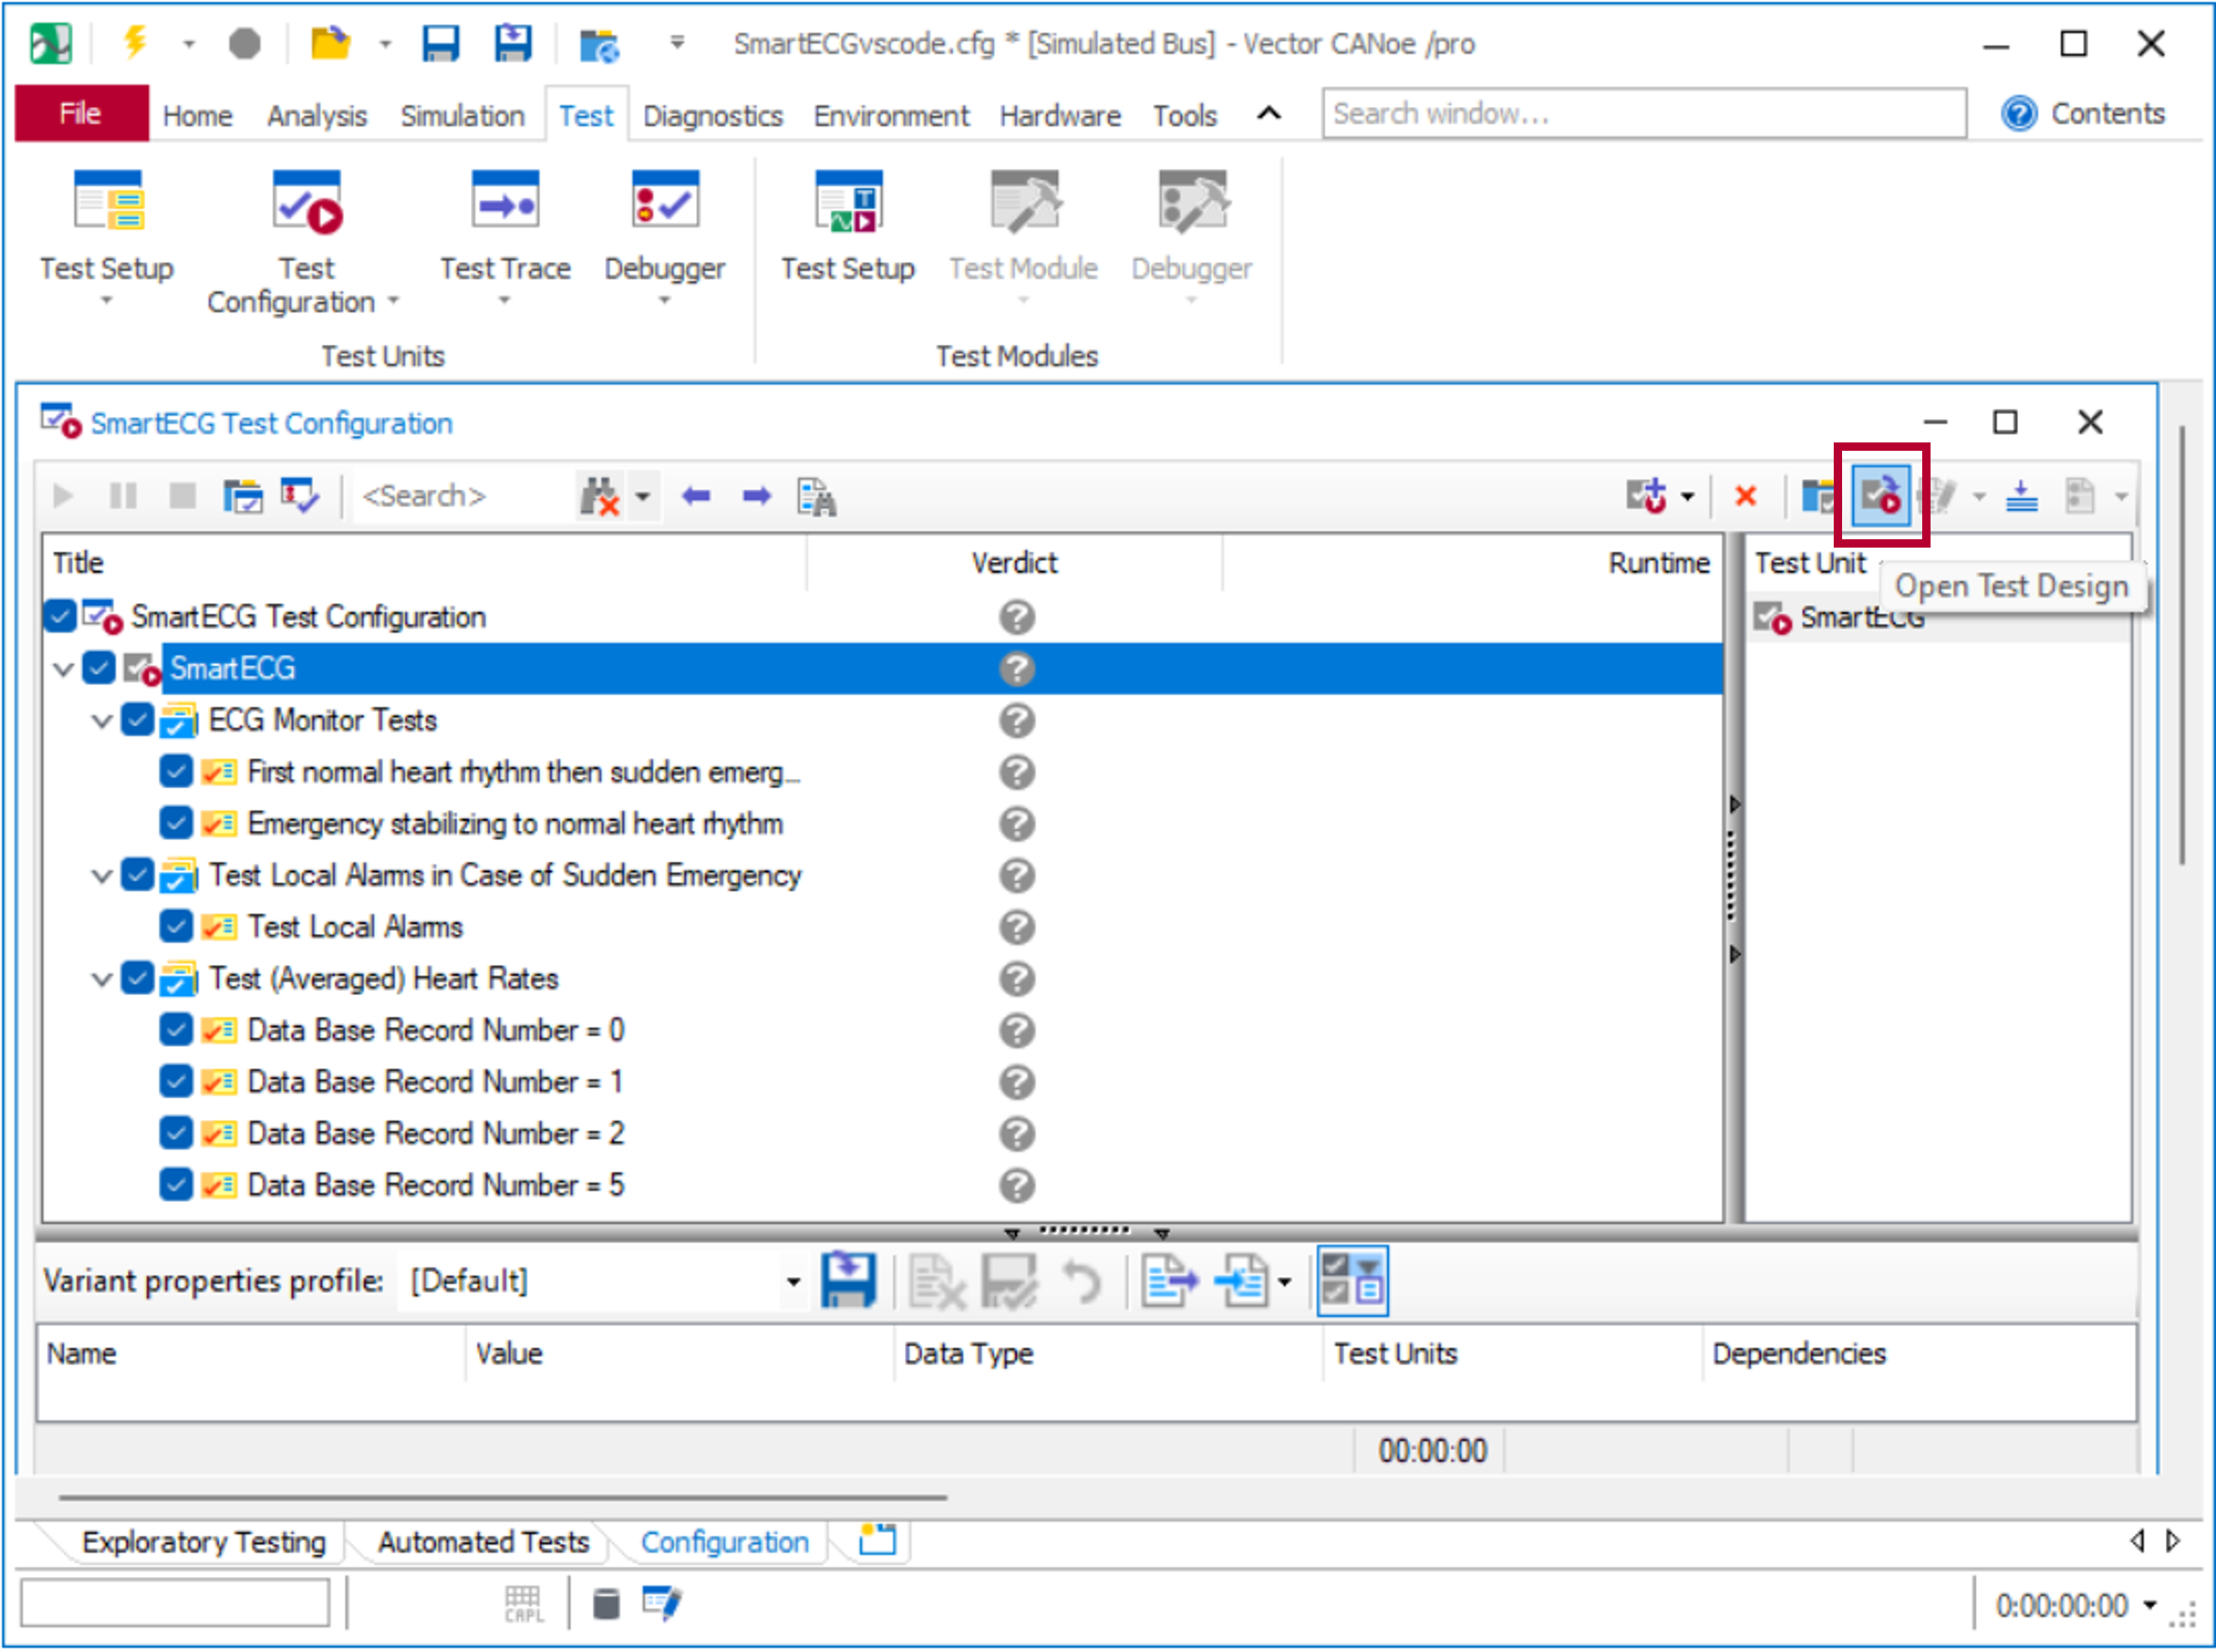
Task: Open the red File menu button
Action: pos(81,114)
